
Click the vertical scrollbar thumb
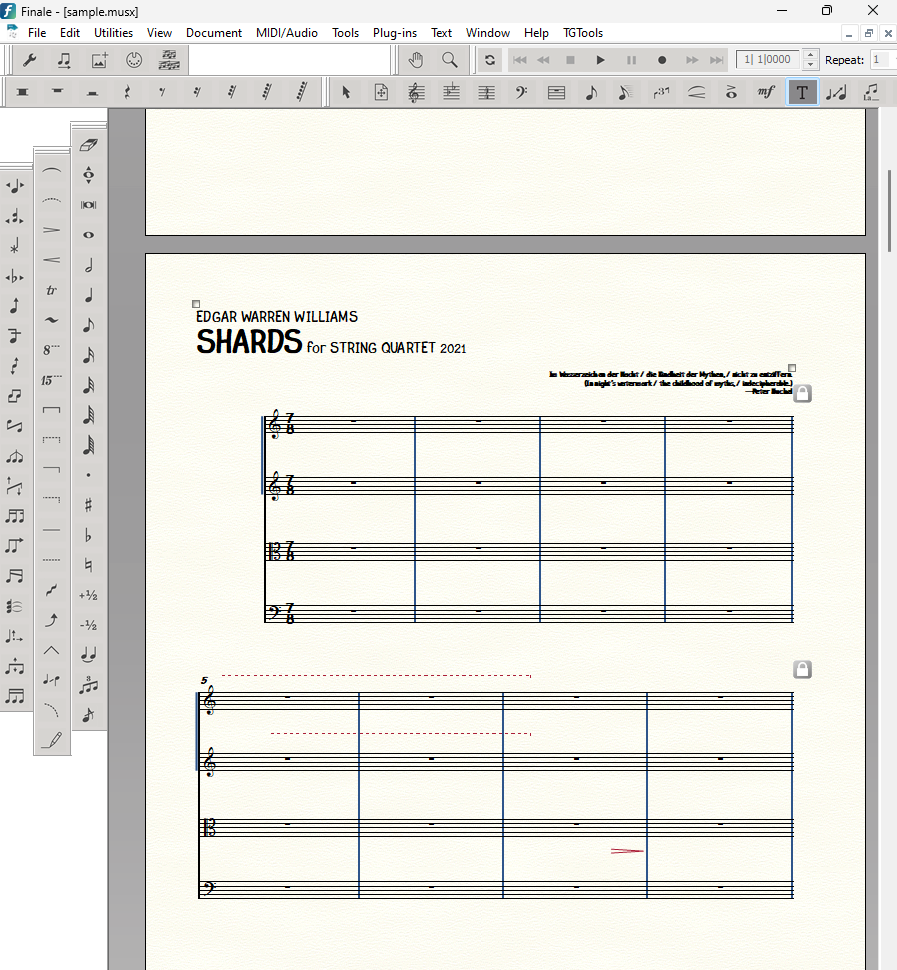click(888, 210)
